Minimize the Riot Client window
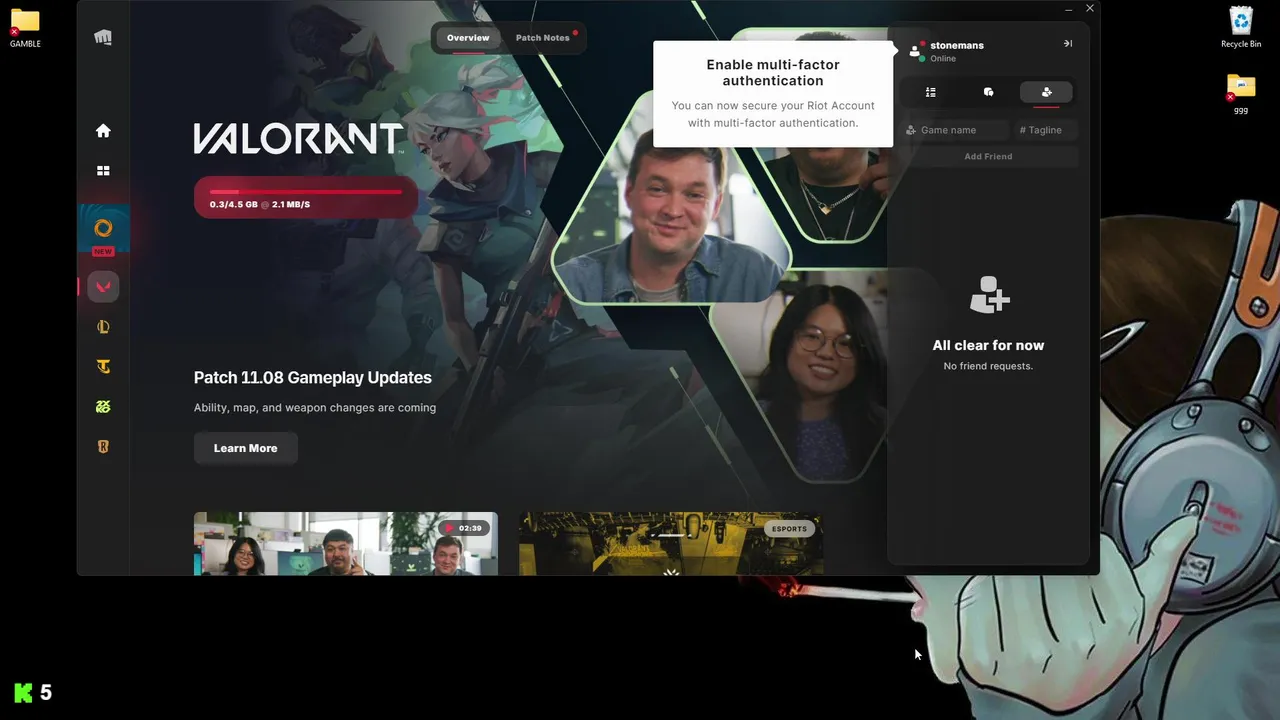 pyautogui.click(x=1067, y=8)
